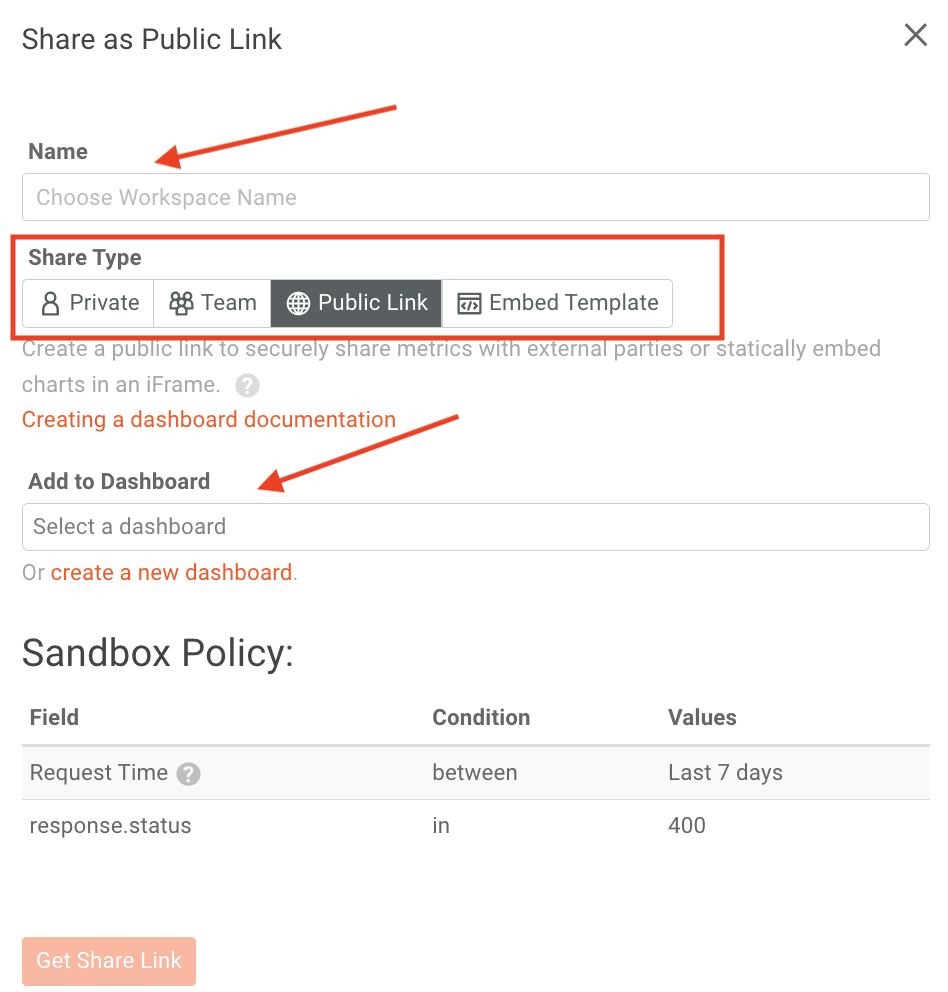Click the 400 status value
948x992 pixels.
tap(687, 826)
